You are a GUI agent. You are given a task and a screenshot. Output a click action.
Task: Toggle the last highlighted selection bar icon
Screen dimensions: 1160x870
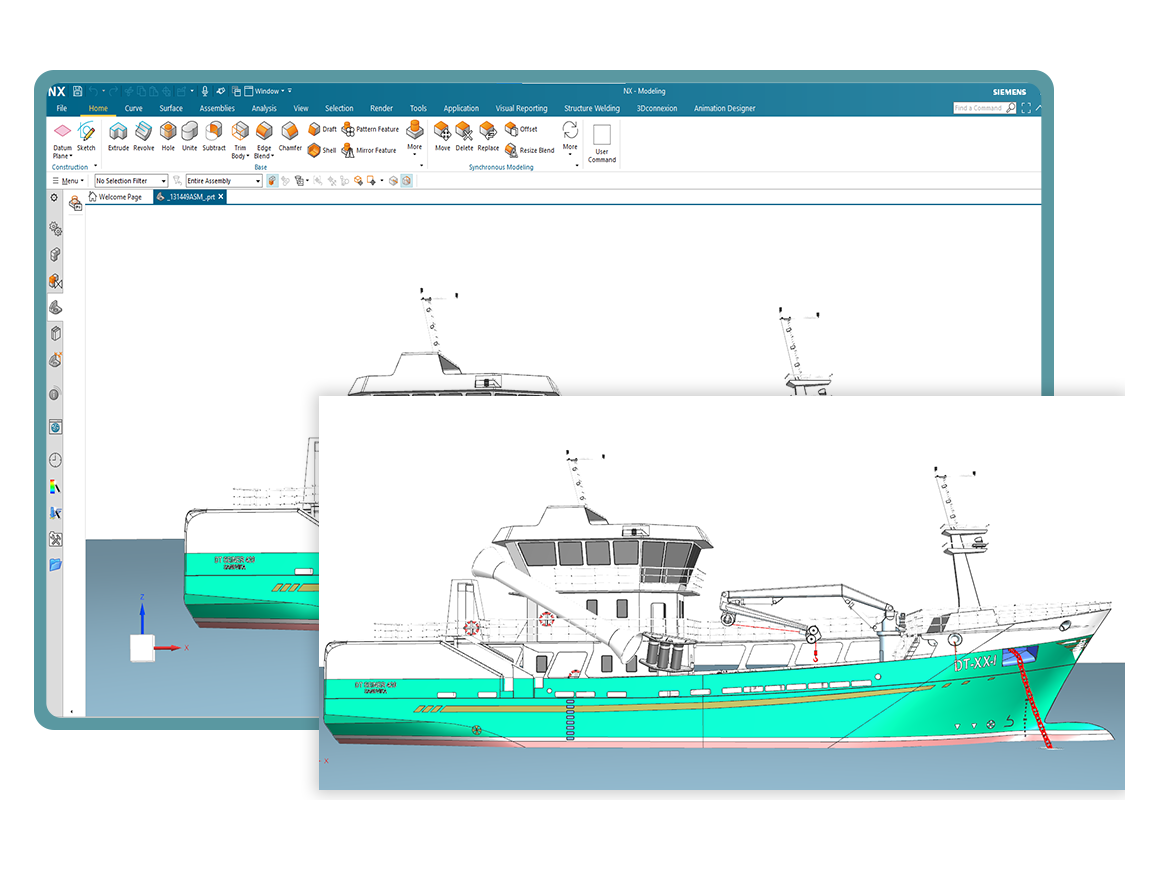tap(406, 181)
